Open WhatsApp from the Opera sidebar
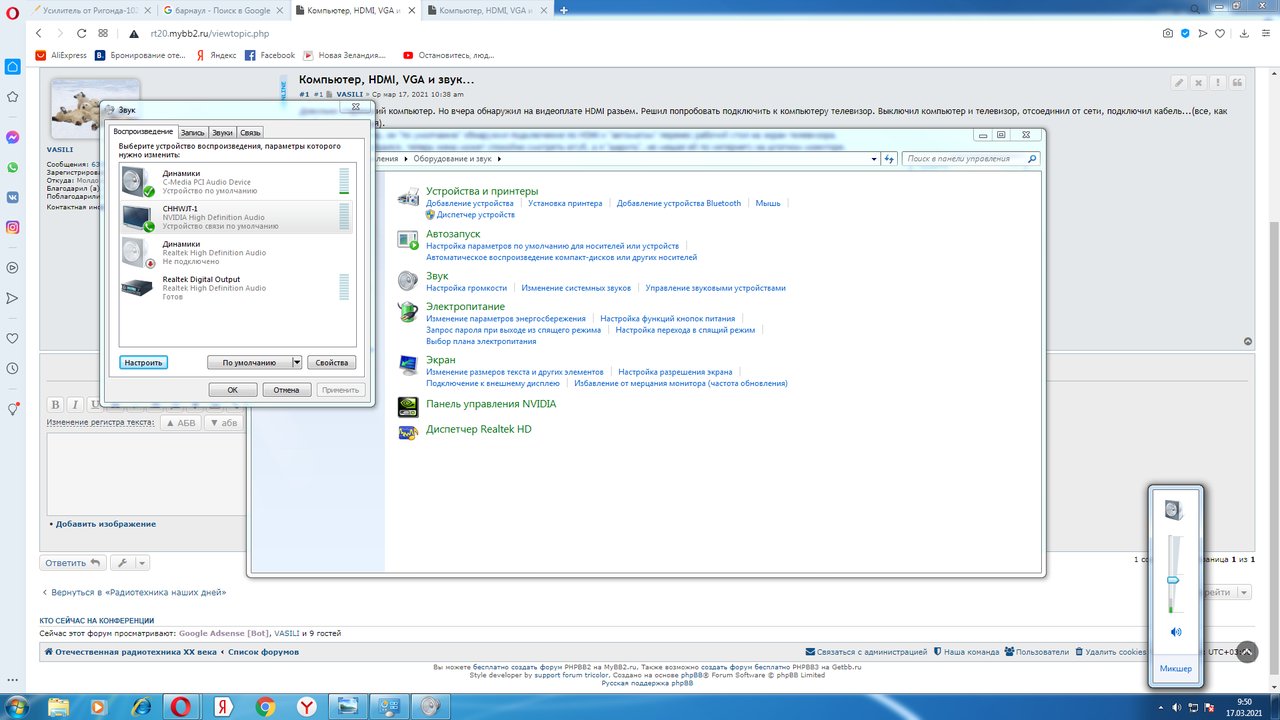Viewport: 1280px width, 720px height. click(13, 167)
